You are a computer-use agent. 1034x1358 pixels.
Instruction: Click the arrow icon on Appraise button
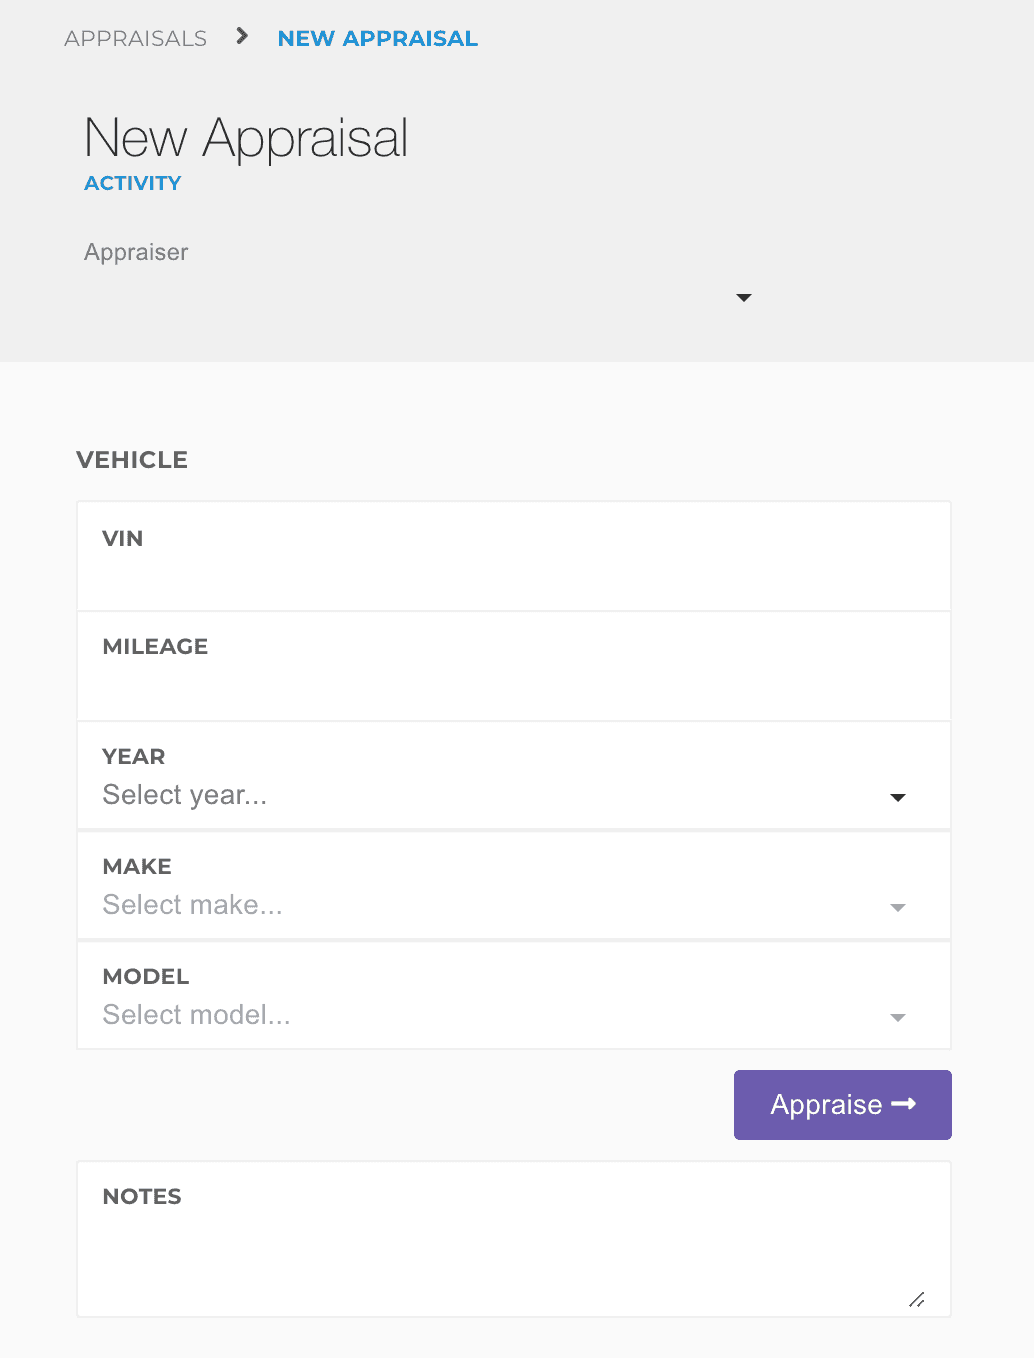(x=904, y=1104)
